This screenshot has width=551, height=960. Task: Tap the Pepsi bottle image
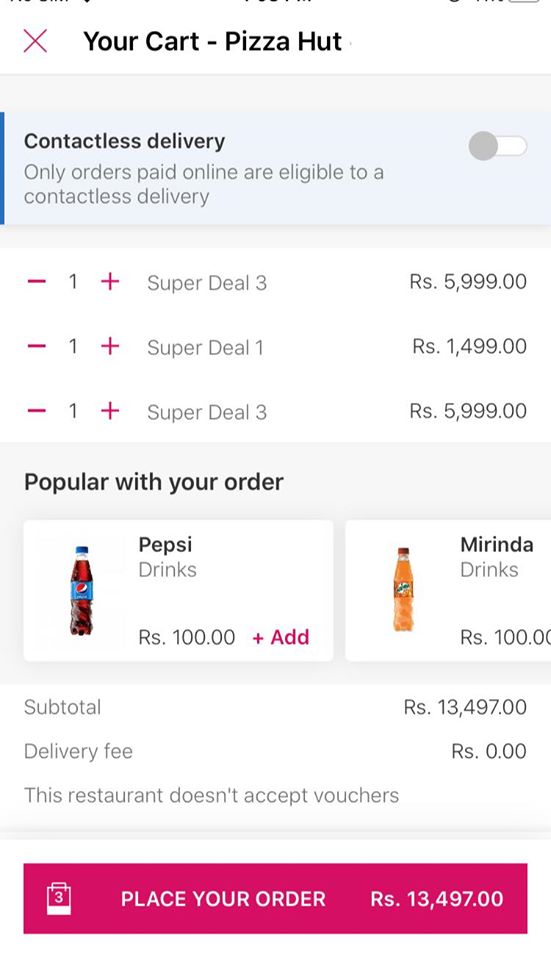pos(81,590)
